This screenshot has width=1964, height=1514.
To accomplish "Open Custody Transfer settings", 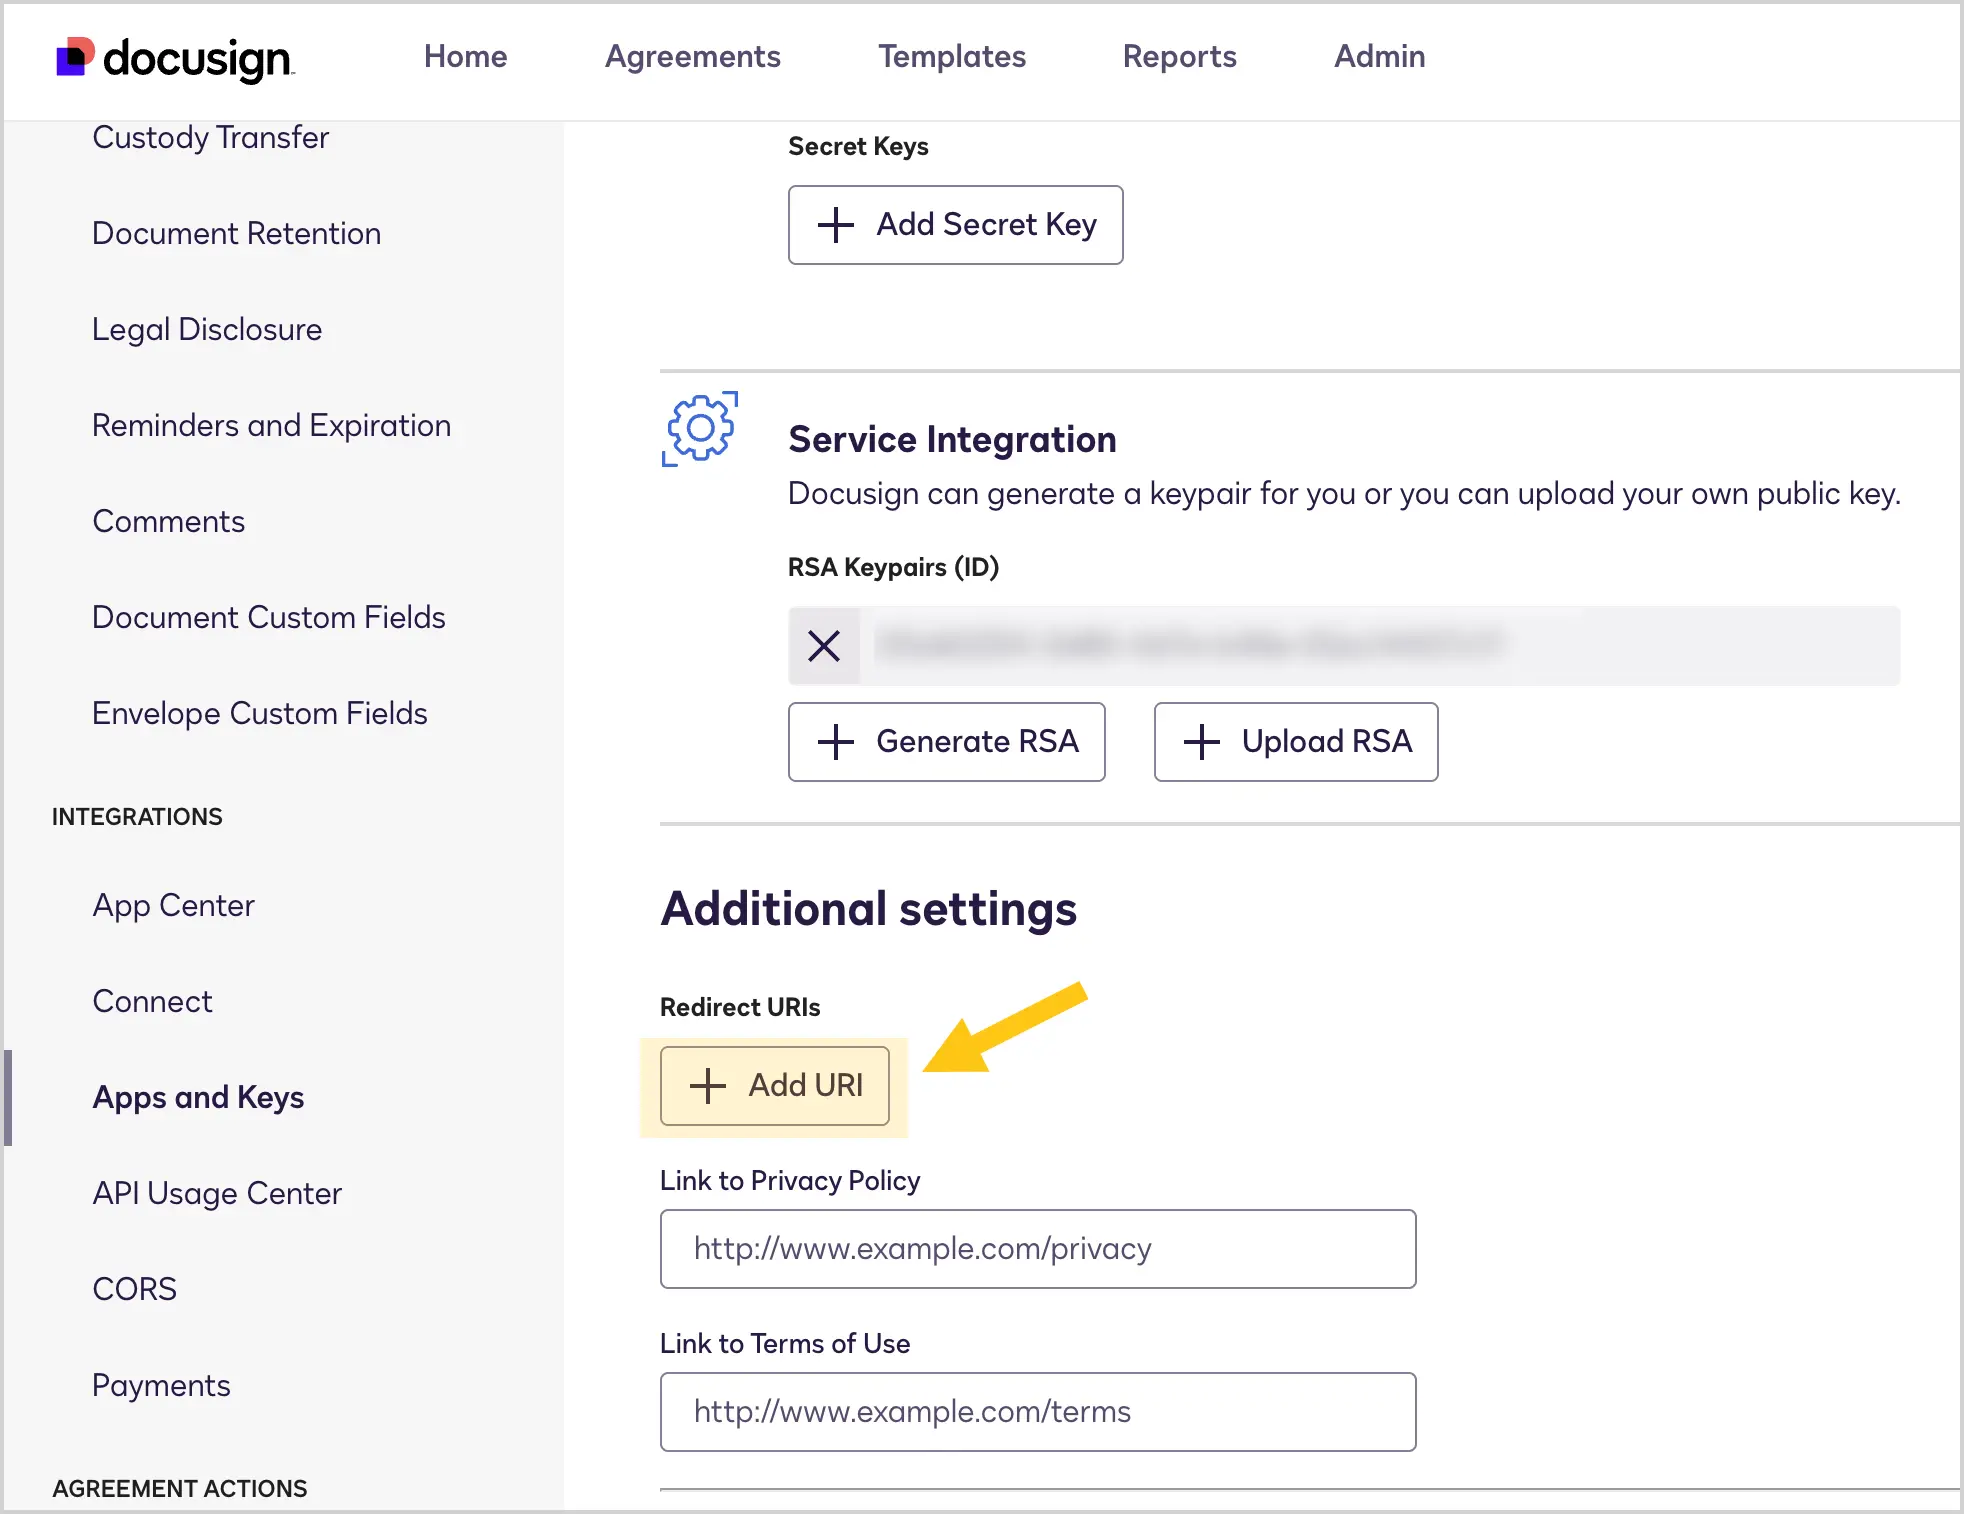I will [211, 138].
